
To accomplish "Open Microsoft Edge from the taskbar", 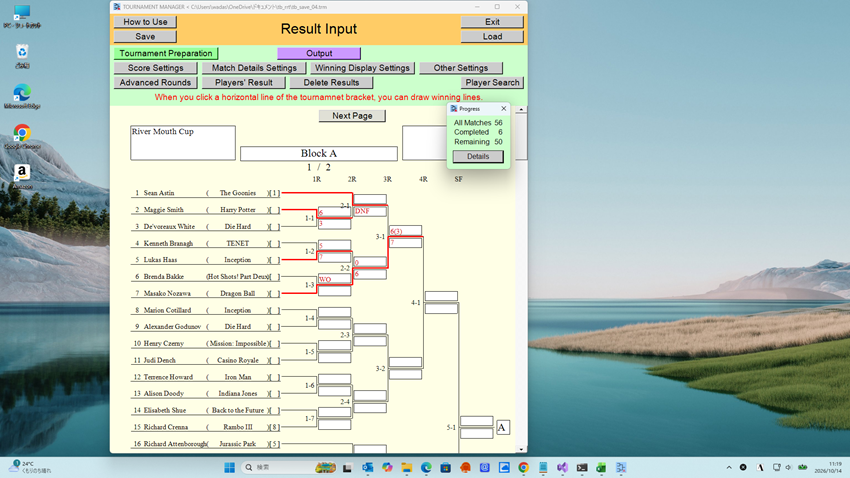I will pyautogui.click(x=426, y=467).
